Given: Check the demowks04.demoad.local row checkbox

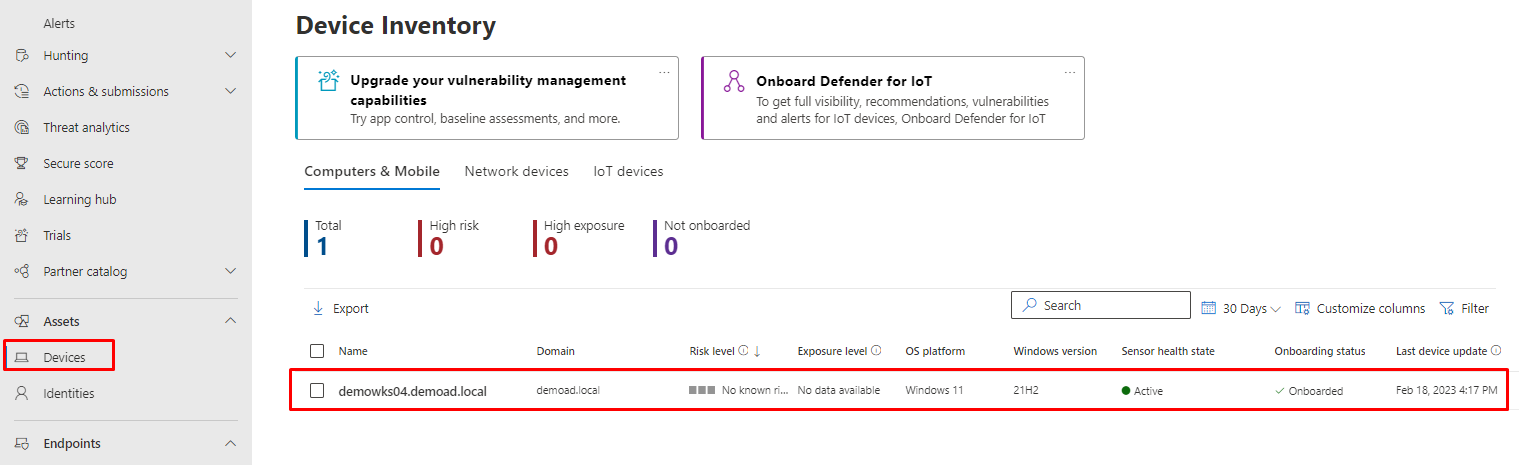Looking at the screenshot, I should [x=317, y=391].
